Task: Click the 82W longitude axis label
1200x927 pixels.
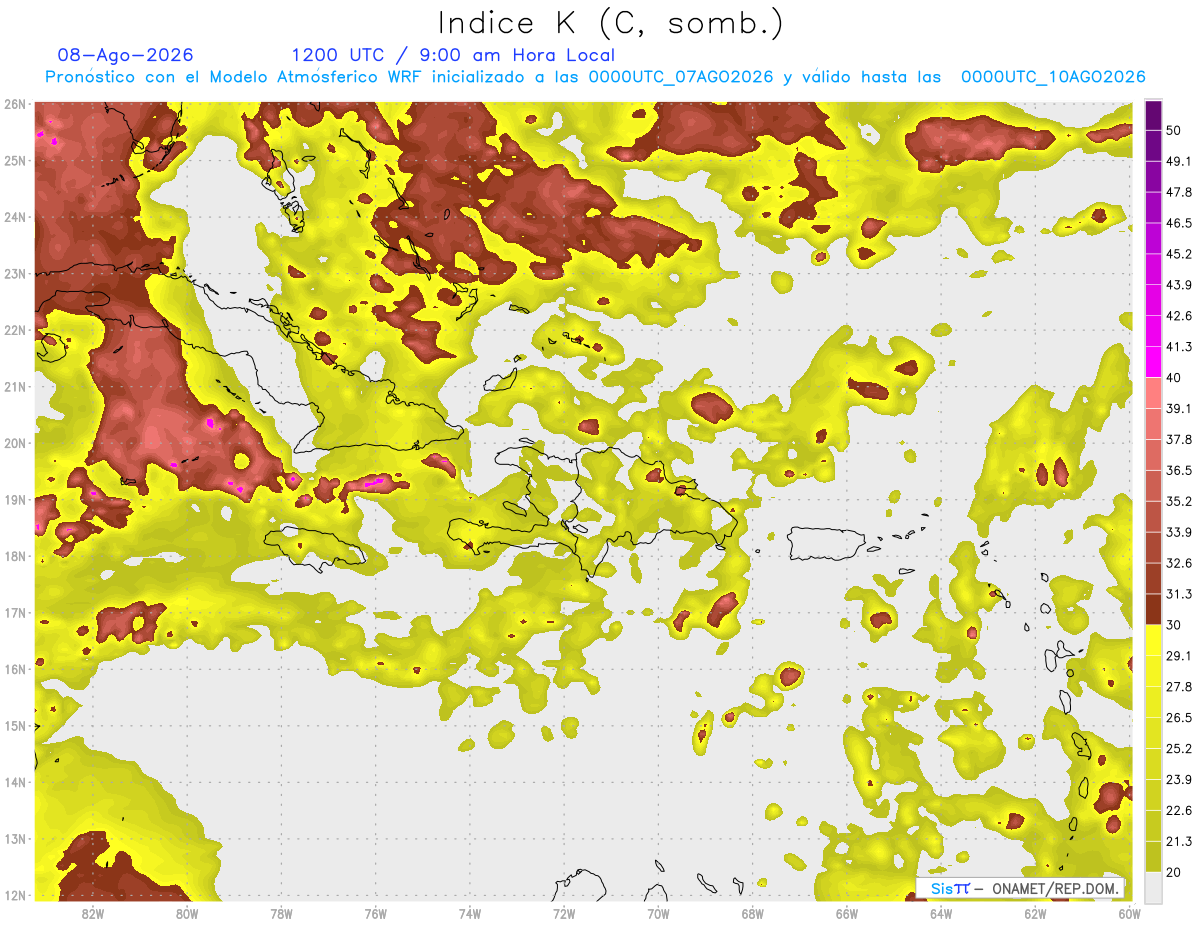Action: tap(93, 913)
